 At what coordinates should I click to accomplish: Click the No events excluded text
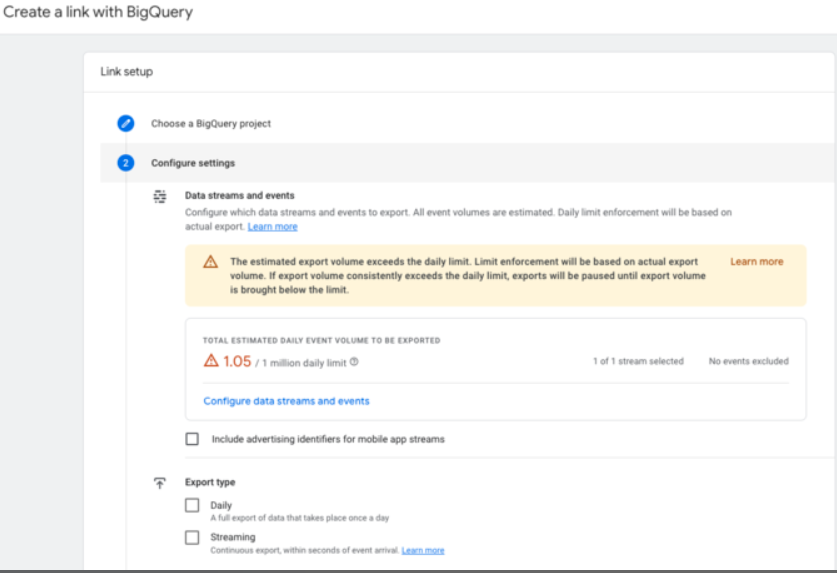748,361
